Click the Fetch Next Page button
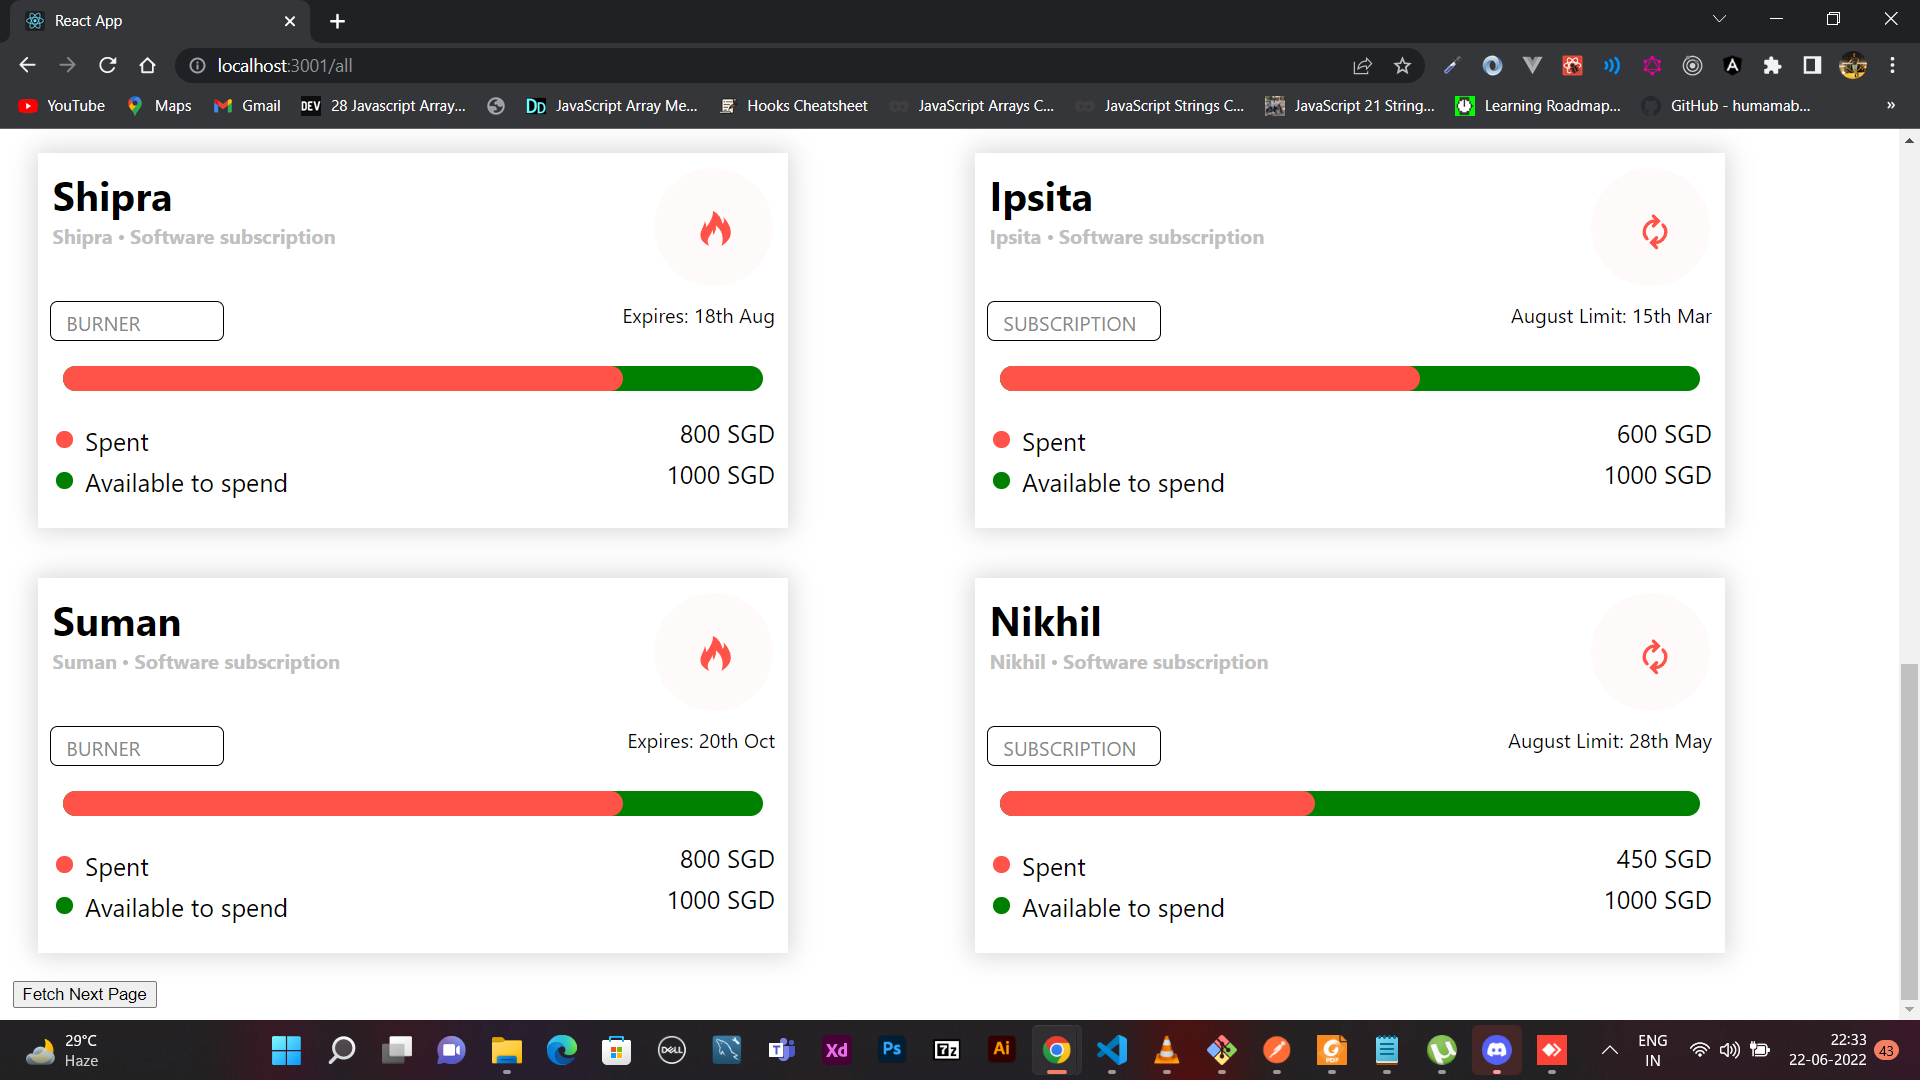 coord(84,994)
